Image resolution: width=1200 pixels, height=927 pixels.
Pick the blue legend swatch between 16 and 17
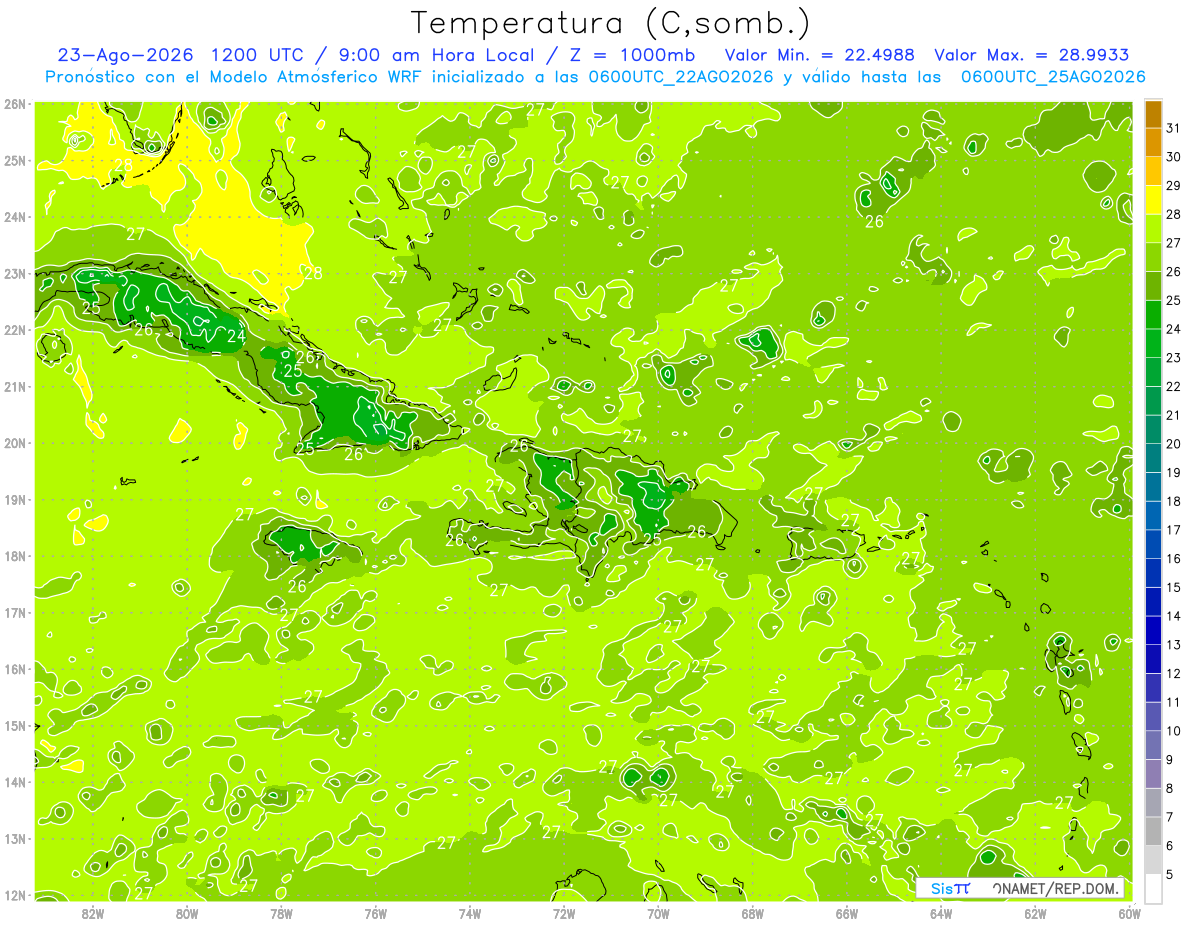tap(1153, 544)
